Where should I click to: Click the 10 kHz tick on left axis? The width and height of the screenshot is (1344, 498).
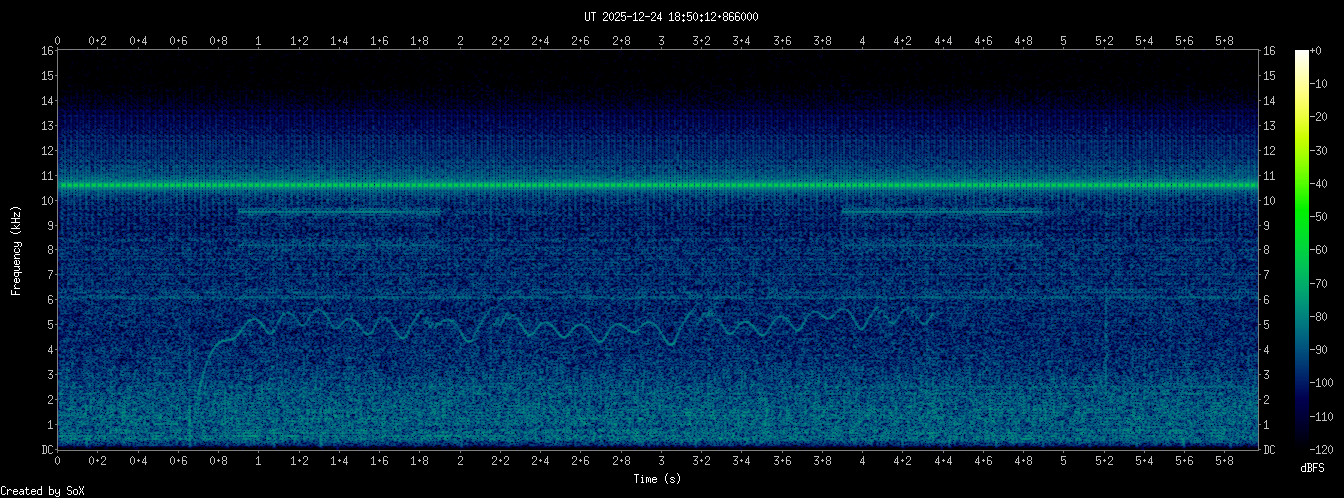[x=47, y=200]
